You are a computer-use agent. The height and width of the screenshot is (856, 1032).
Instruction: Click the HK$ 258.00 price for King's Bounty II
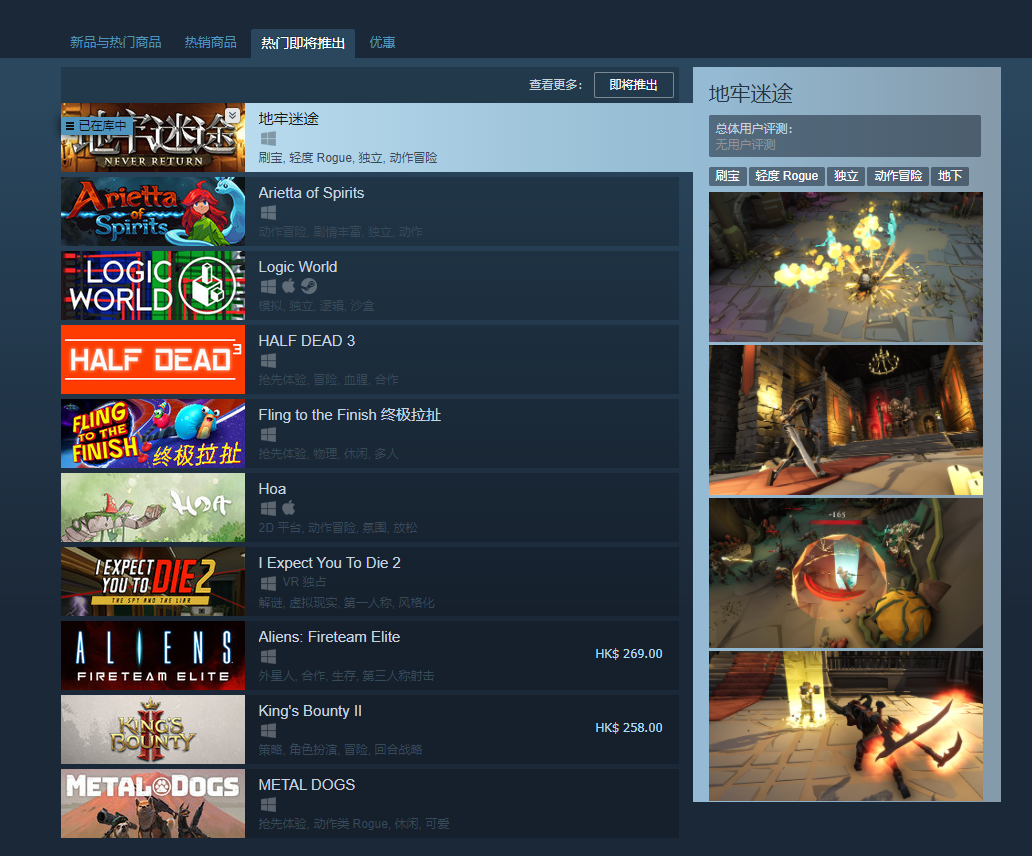[629, 728]
